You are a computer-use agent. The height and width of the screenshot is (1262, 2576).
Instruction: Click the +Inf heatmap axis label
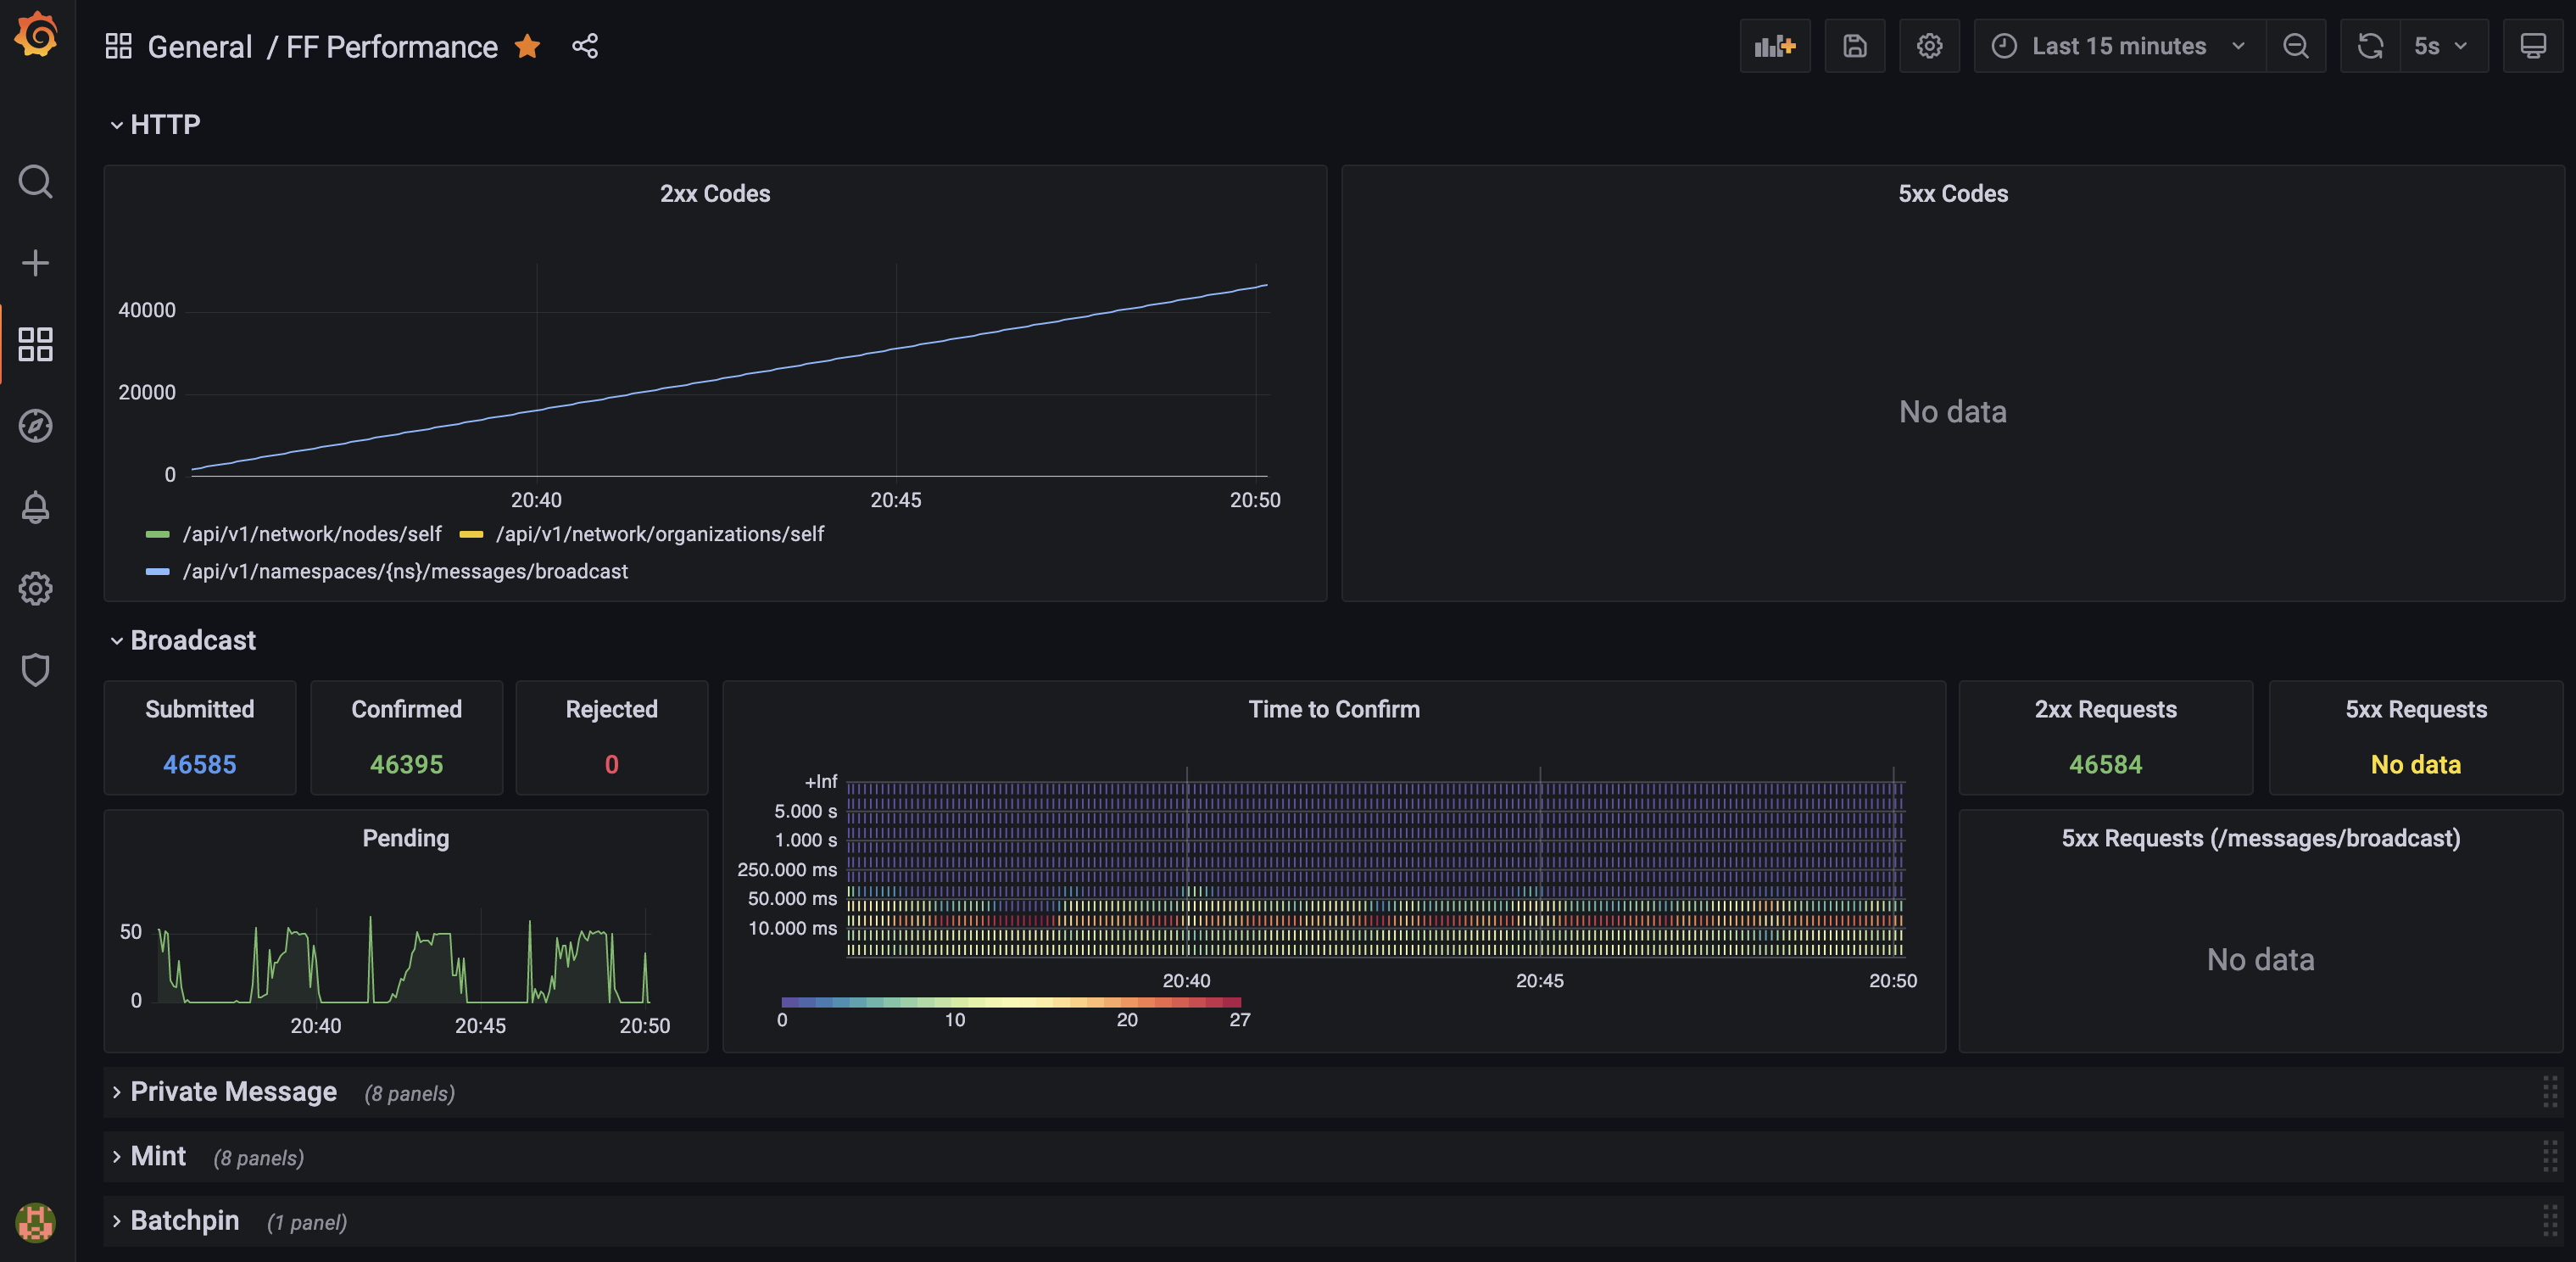click(x=821, y=782)
